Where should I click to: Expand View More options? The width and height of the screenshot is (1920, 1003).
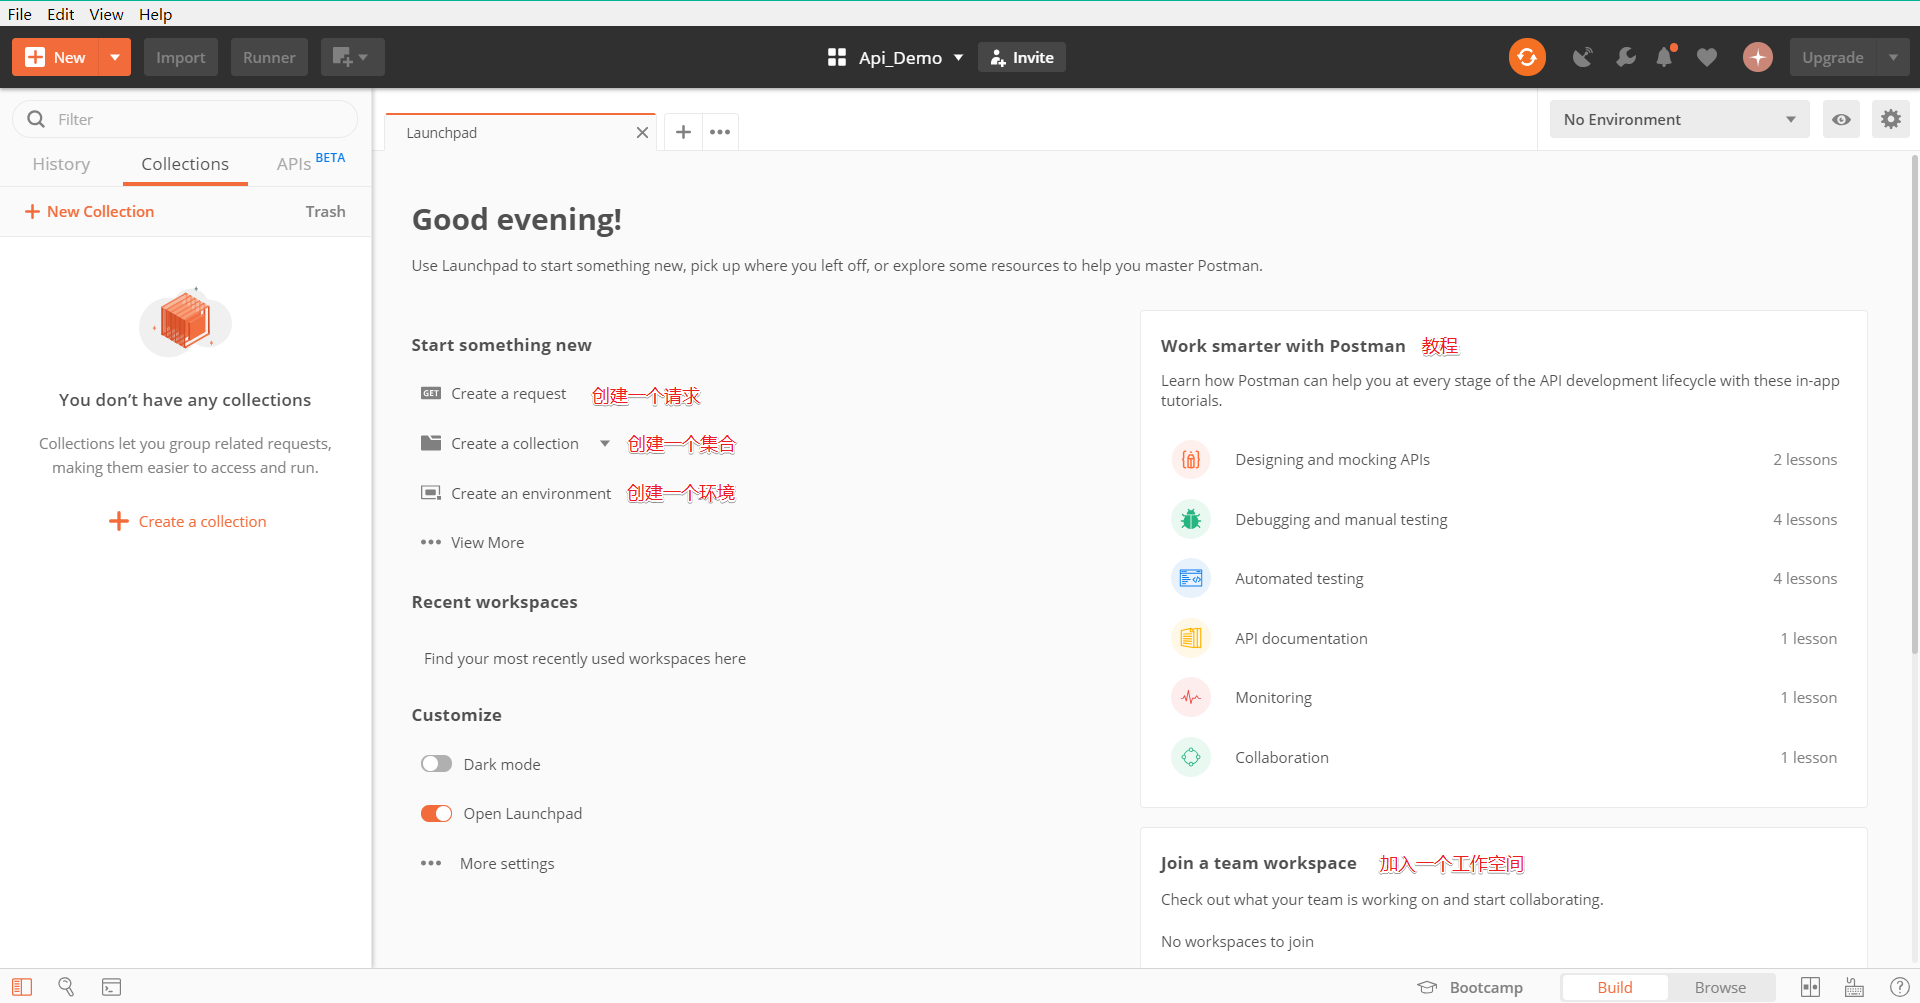click(472, 542)
